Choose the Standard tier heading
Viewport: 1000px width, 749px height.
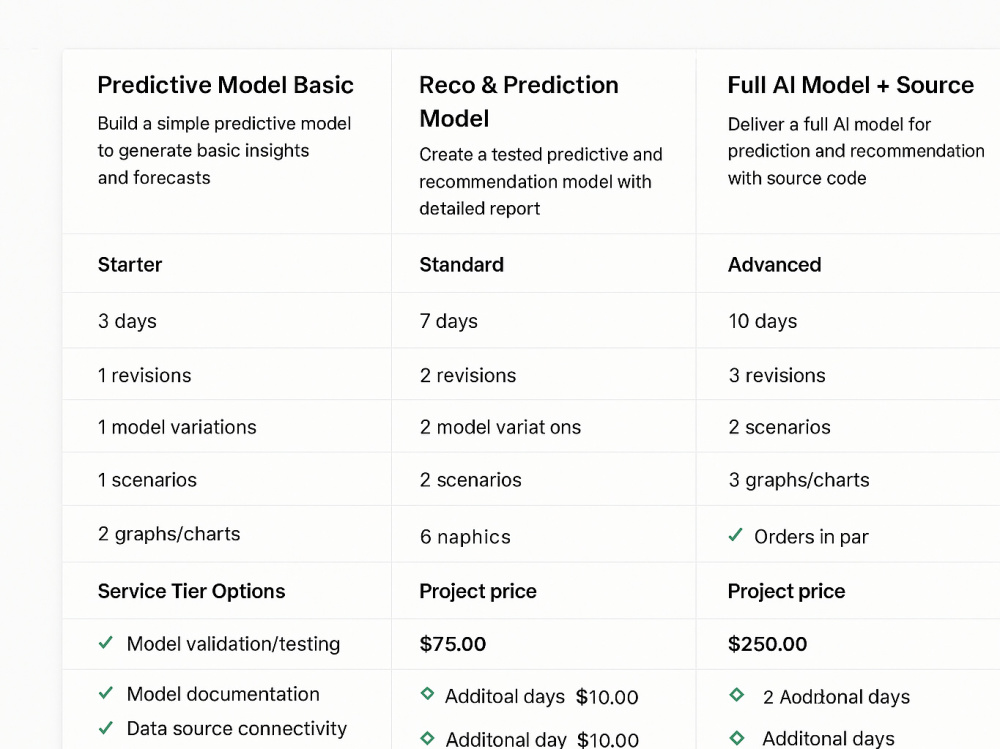tap(462, 264)
